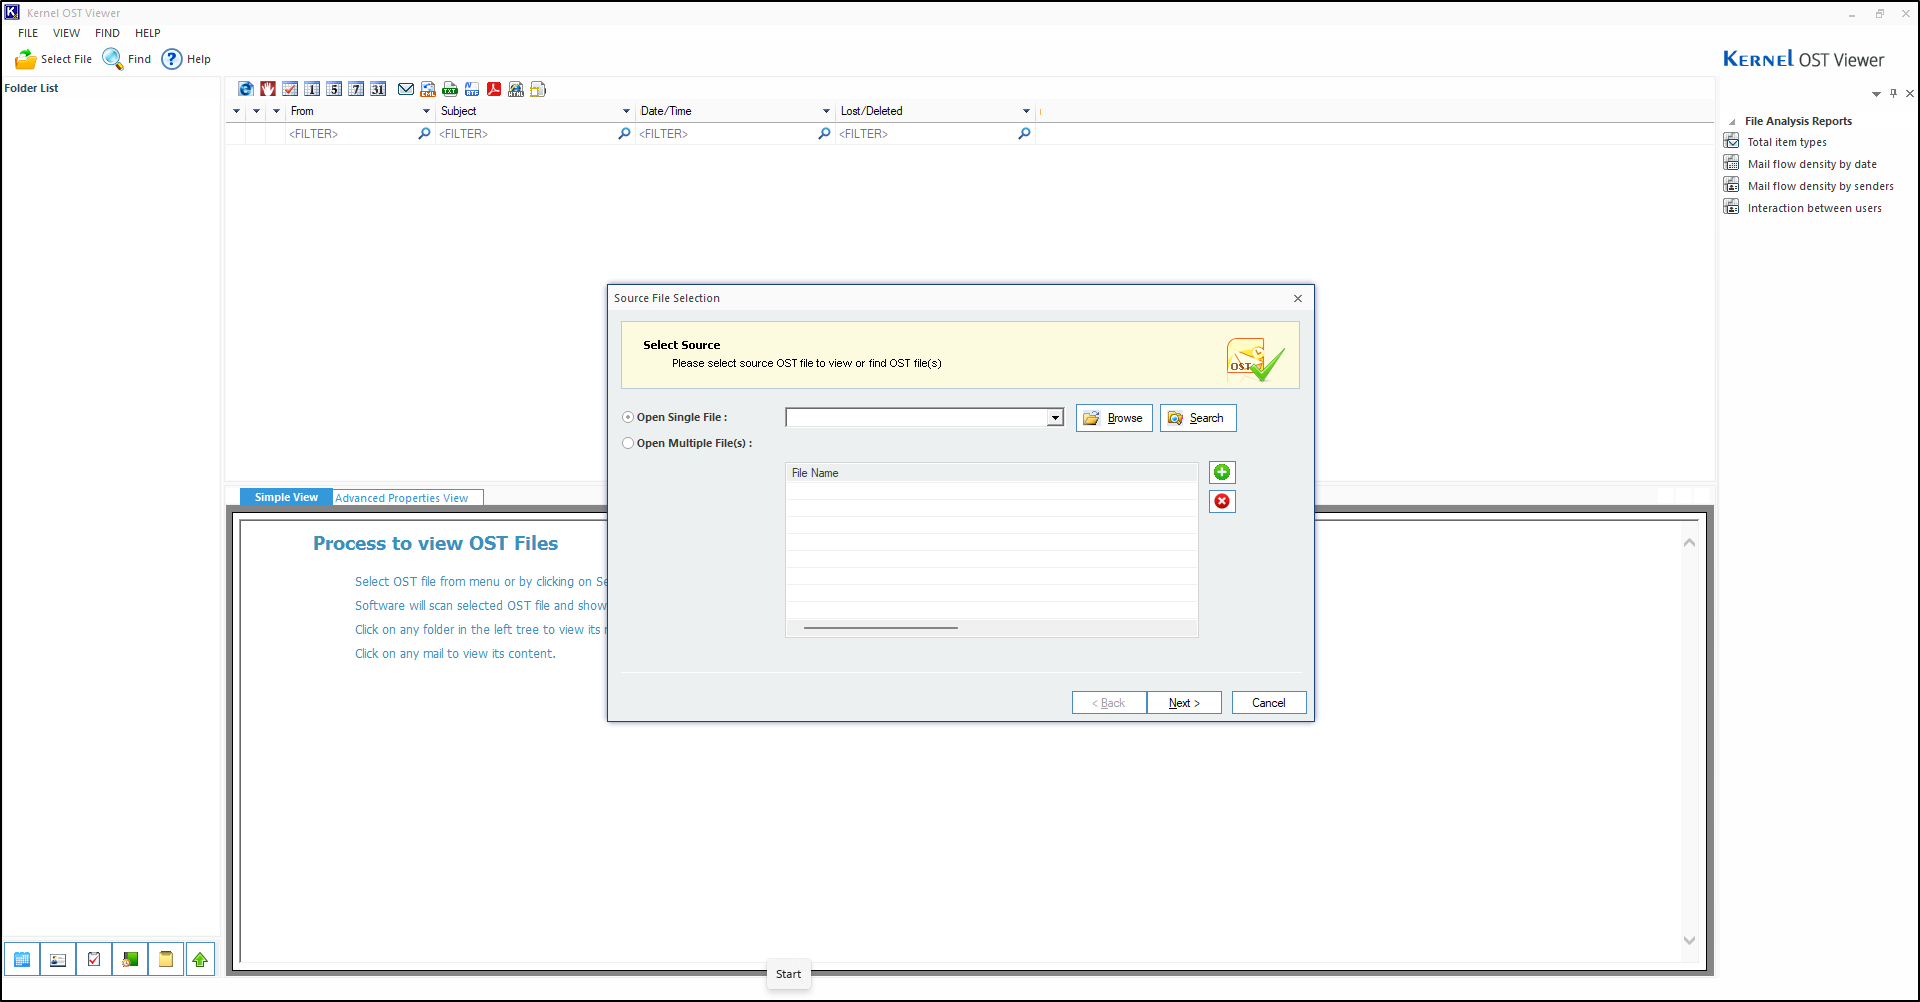
Task: Expand the Date/Time column dropdown arrow
Action: point(826,111)
